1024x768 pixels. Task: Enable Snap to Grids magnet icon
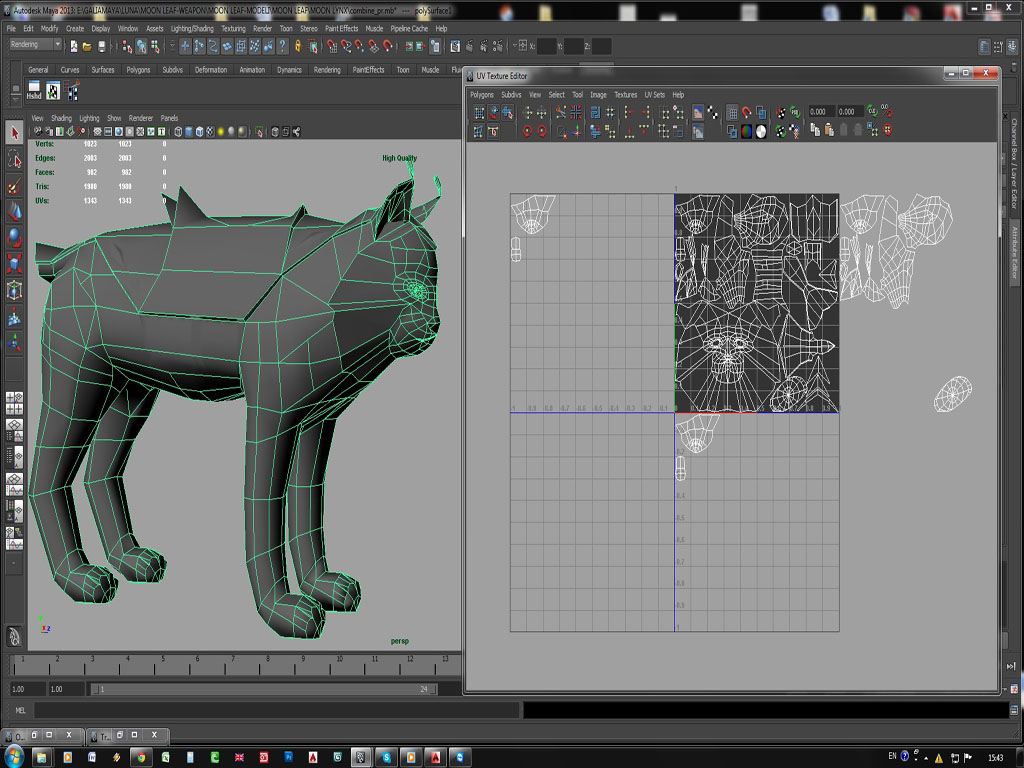pyautogui.click(x=332, y=46)
